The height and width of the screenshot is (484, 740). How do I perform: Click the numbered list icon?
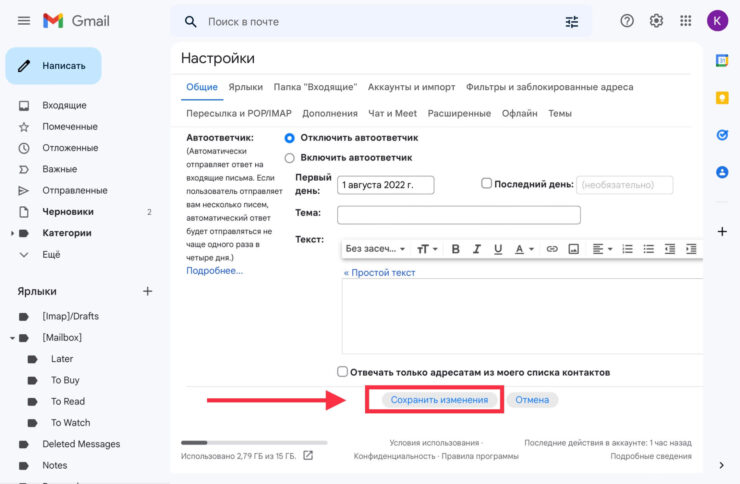pyautogui.click(x=627, y=249)
